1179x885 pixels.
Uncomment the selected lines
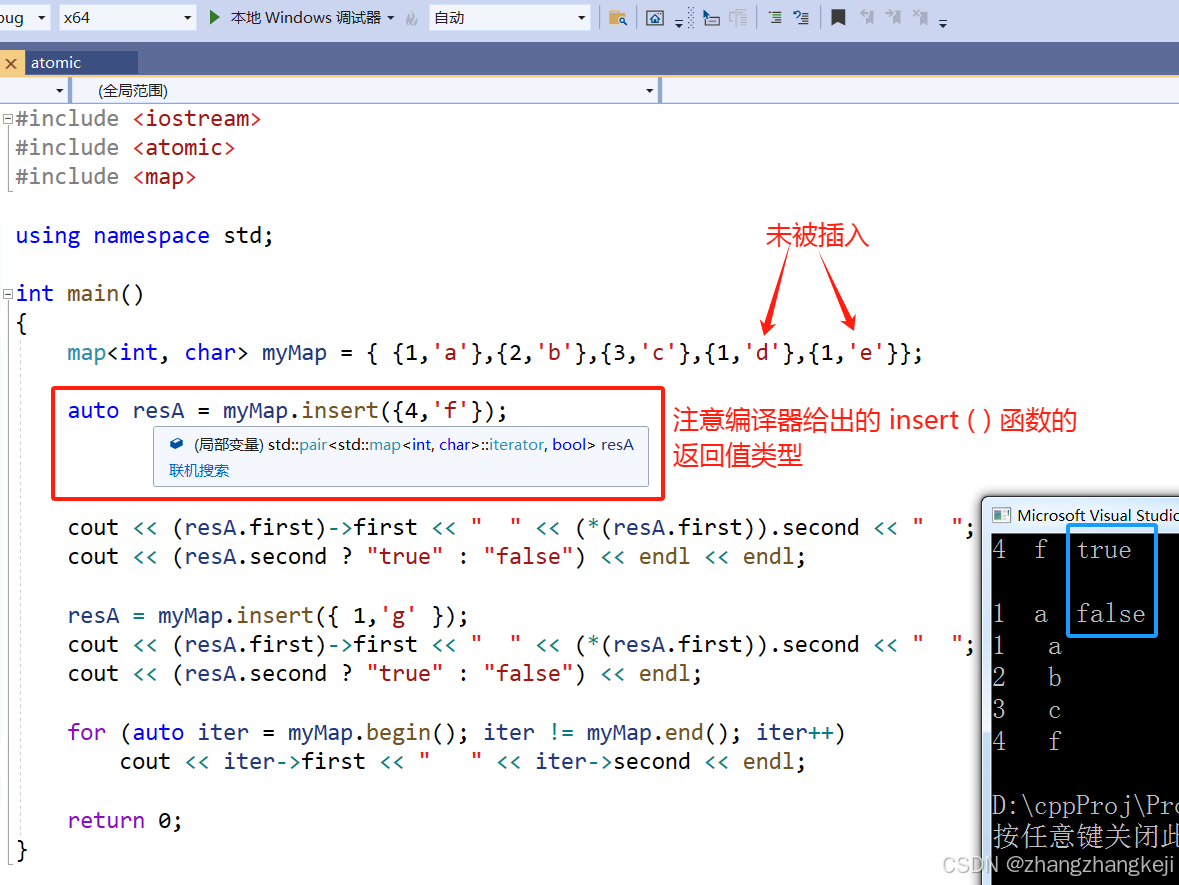(802, 18)
